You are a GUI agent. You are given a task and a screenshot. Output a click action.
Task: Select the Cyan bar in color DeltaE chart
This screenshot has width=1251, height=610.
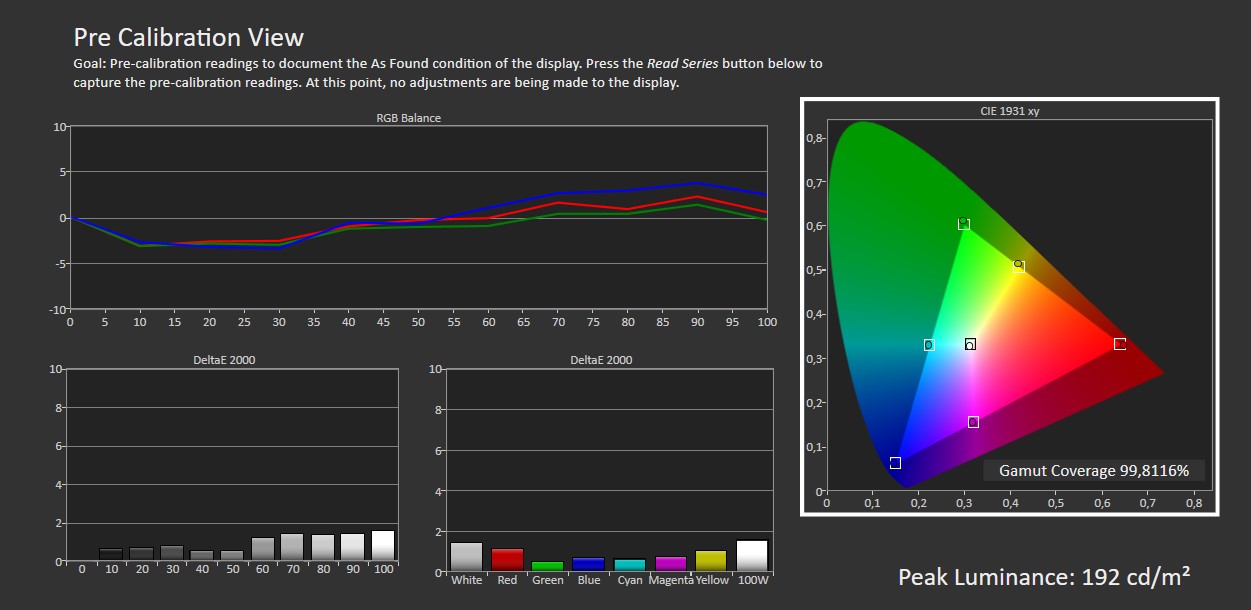tap(630, 565)
